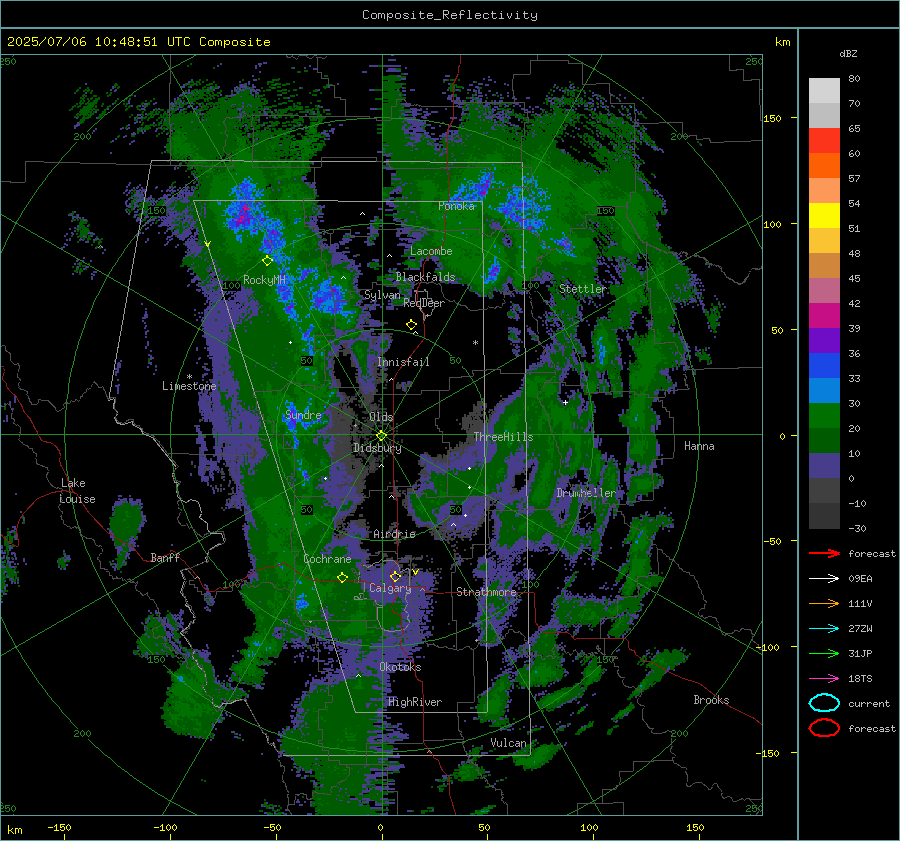Image resolution: width=900 pixels, height=841 pixels.
Task: Pick the bright yellow 54 dBZ swatch
Action: 824,216
